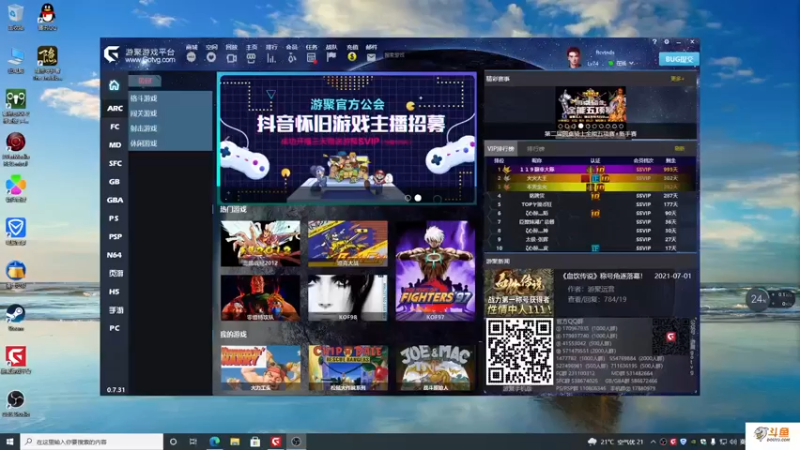Click the TOPY rank 5 row

[590, 204]
